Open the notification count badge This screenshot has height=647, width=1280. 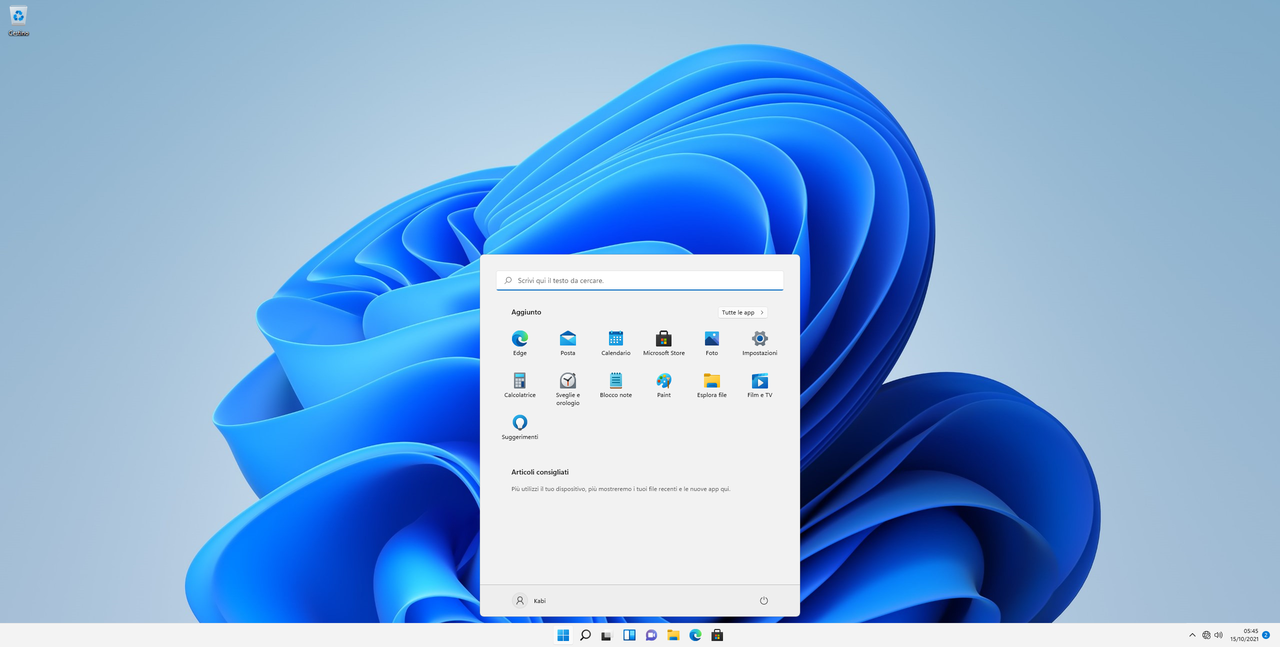coord(1266,635)
